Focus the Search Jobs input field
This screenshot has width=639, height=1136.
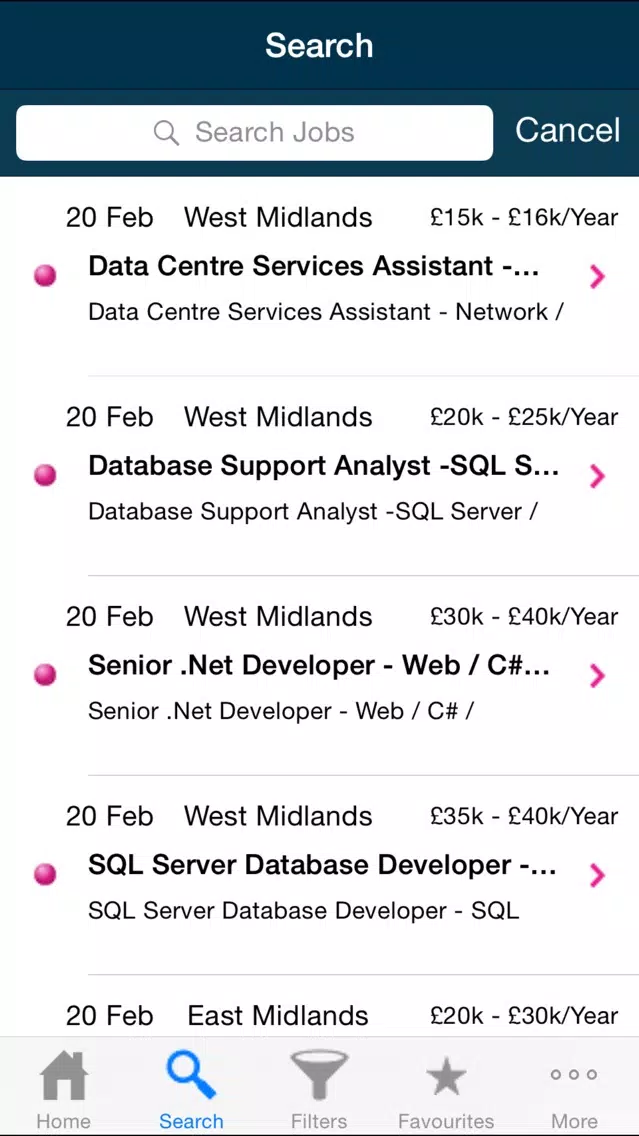click(254, 133)
